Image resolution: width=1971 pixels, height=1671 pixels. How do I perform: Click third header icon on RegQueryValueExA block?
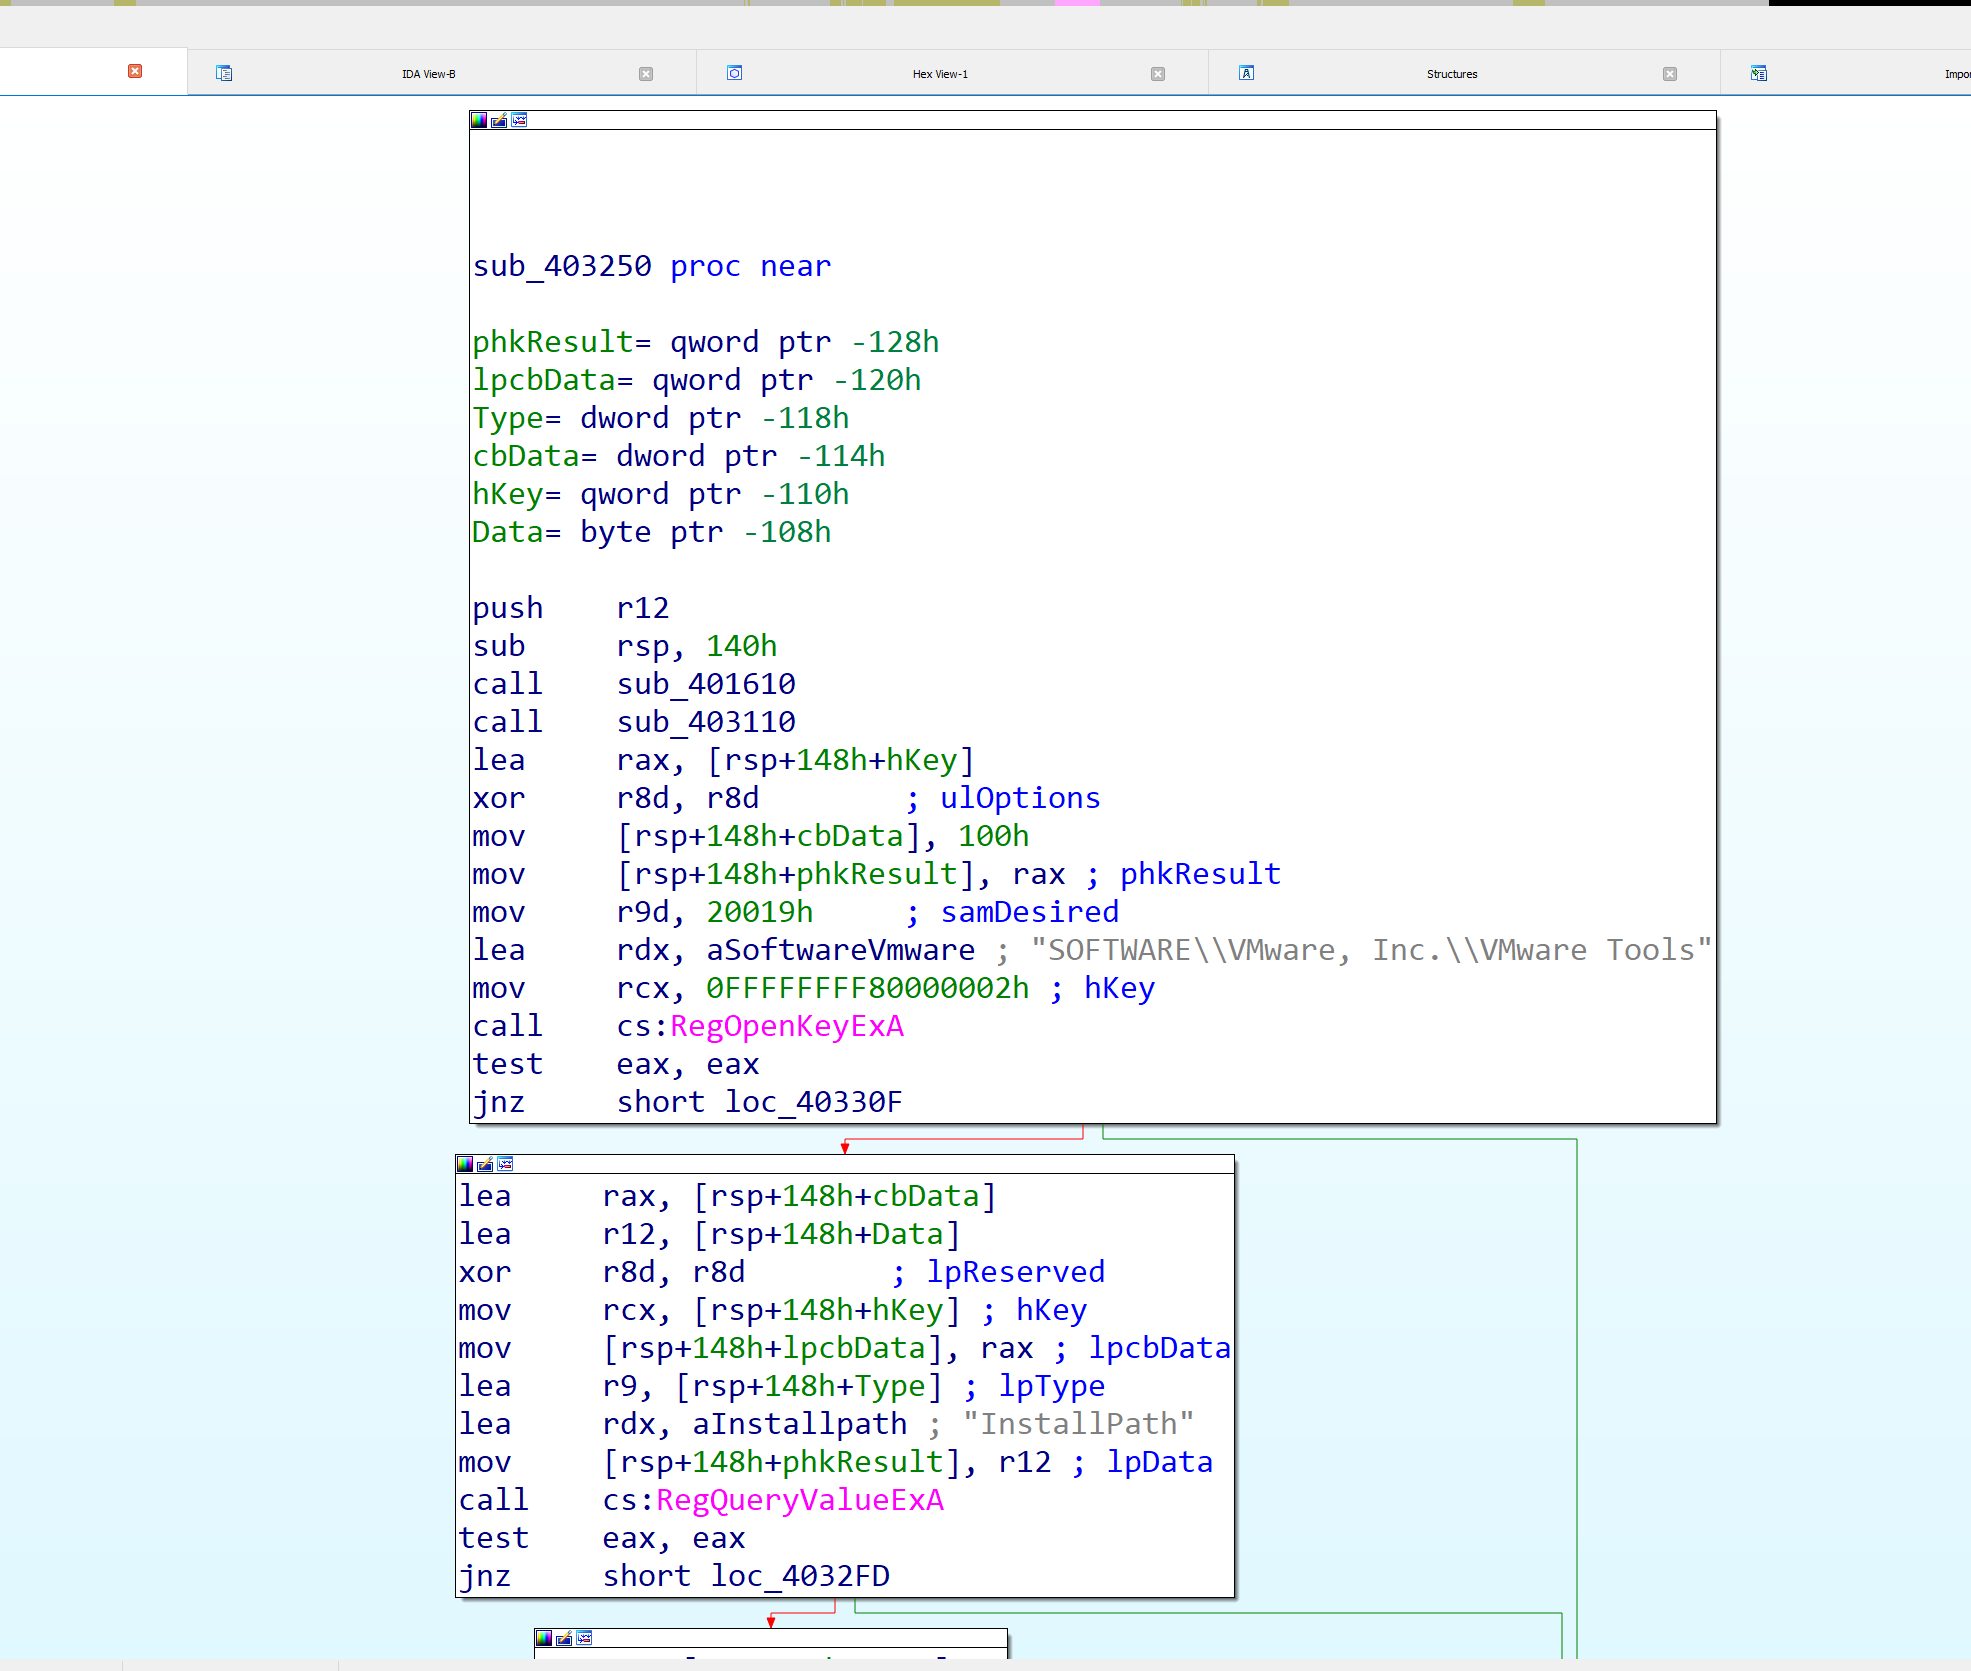pos(505,1164)
